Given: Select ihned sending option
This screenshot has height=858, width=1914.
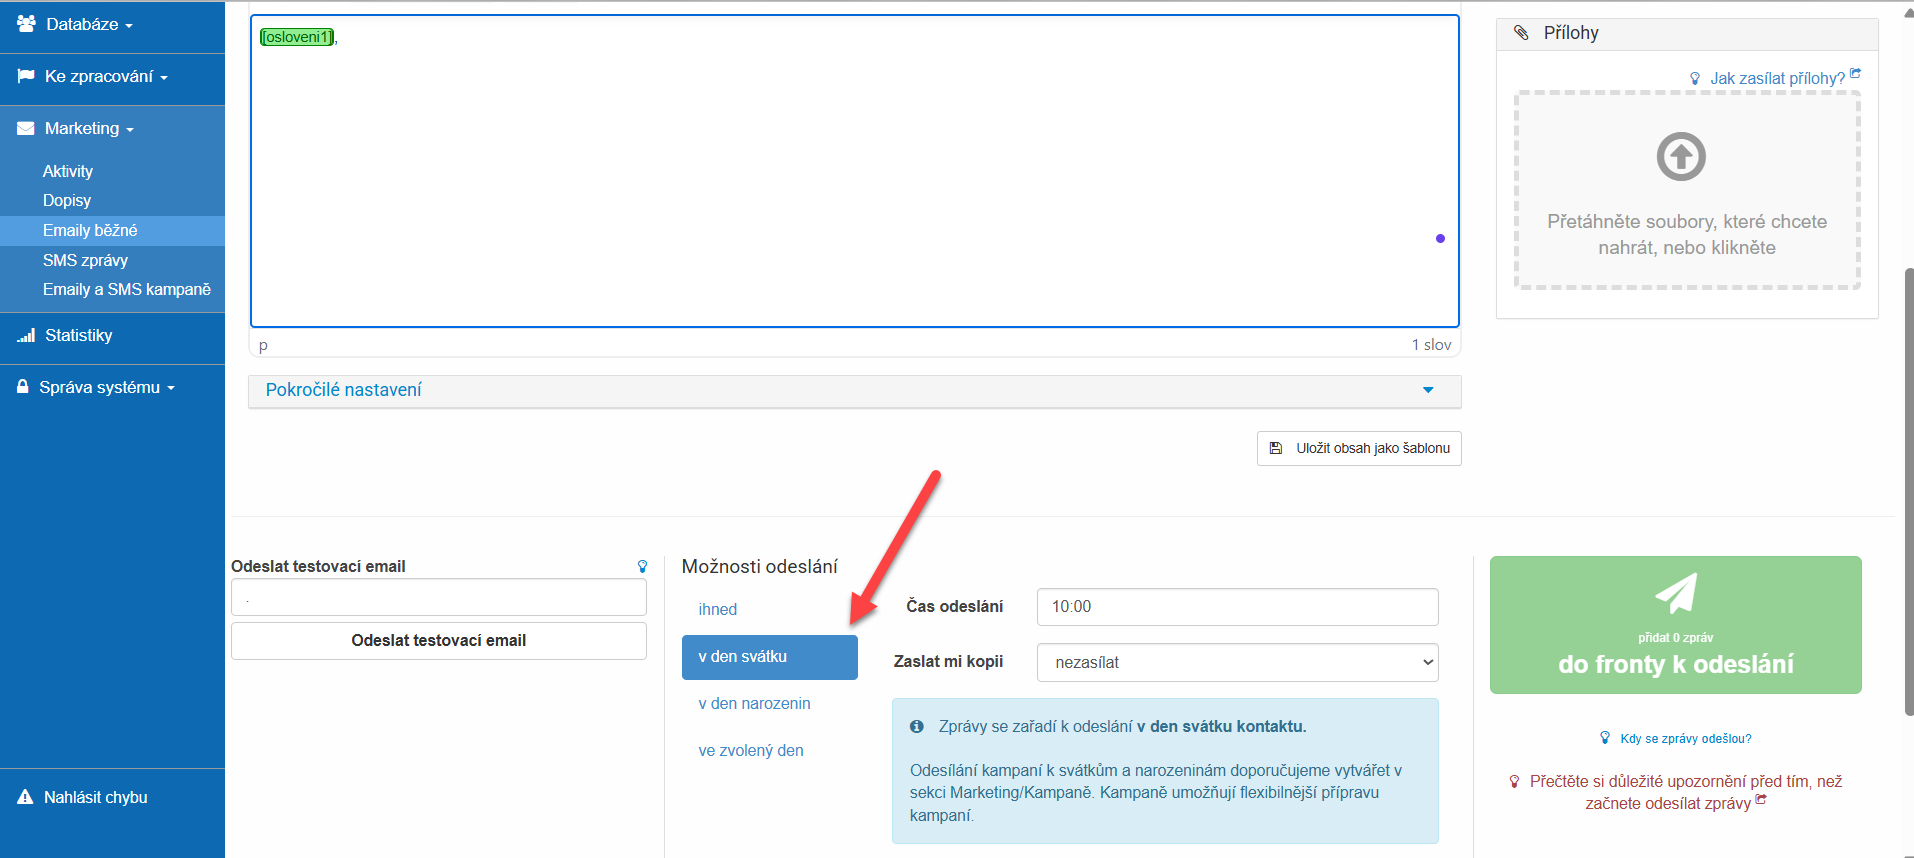Looking at the screenshot, I should pos(717,610).
